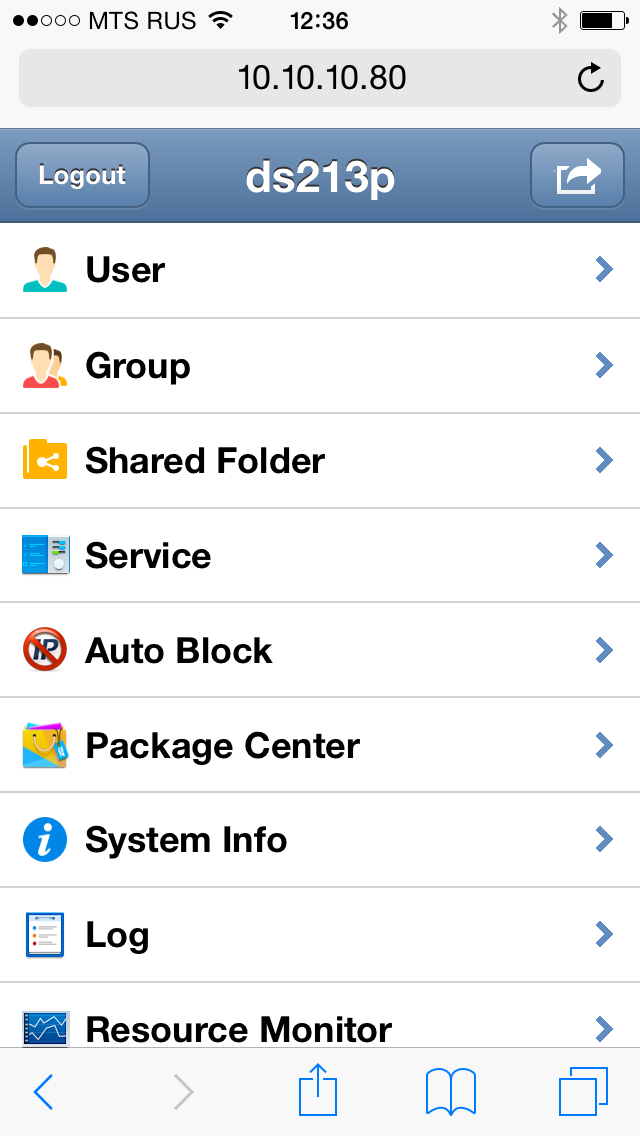
Task: Open Safari bookmarks book icon
Action: (x=450, y=1092)
